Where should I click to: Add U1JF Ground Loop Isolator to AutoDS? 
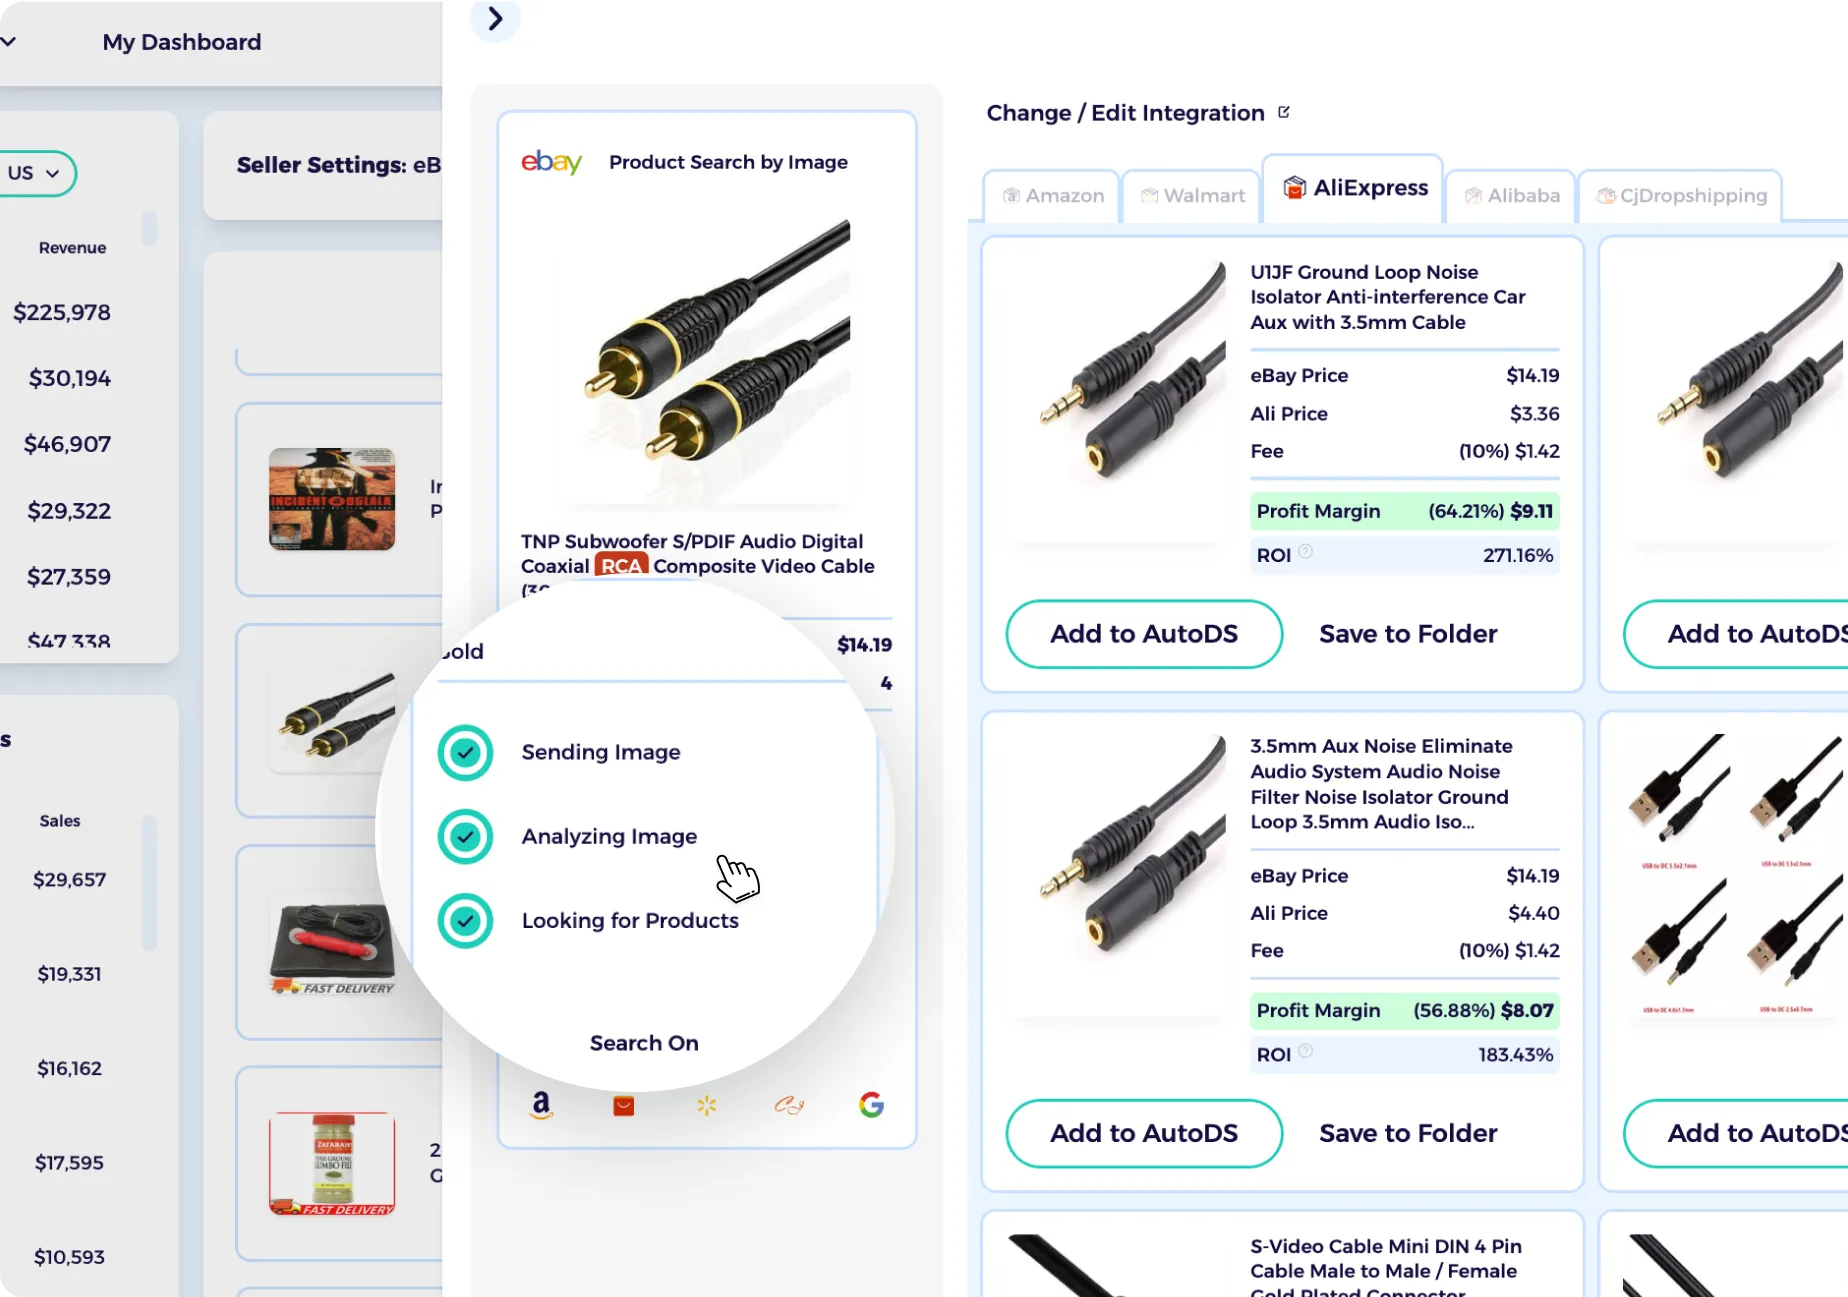[1144, 633]
